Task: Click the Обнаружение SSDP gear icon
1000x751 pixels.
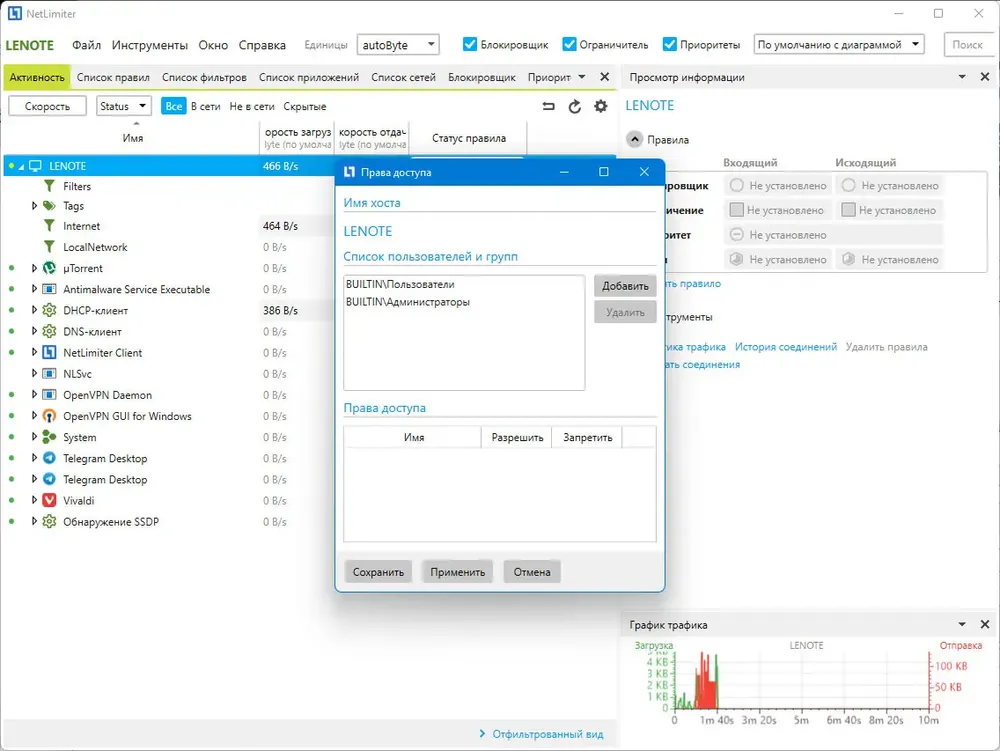Action: 49,521
